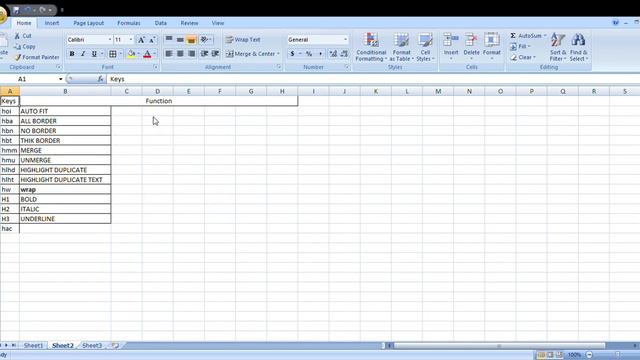Apply Comma Style format
The image size is (640, 360).
point(320,53)
